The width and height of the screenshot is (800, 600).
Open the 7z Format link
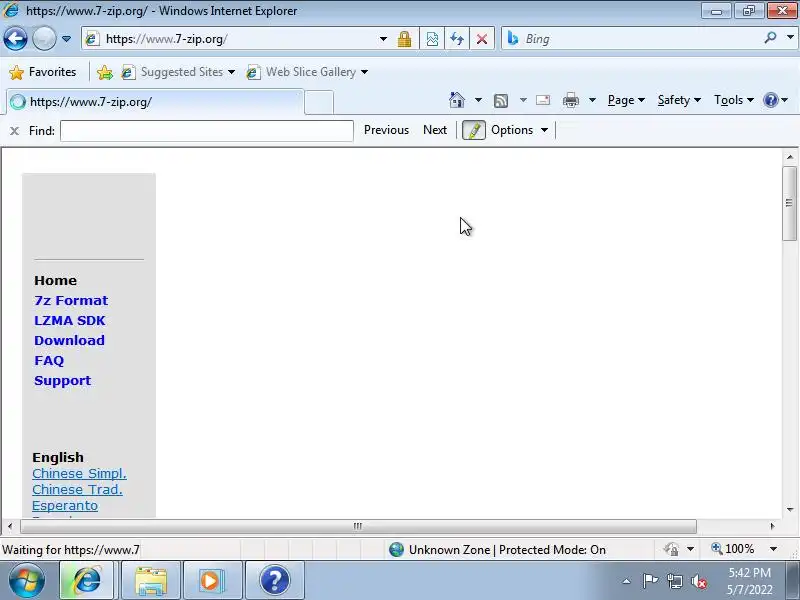(71, 301)
